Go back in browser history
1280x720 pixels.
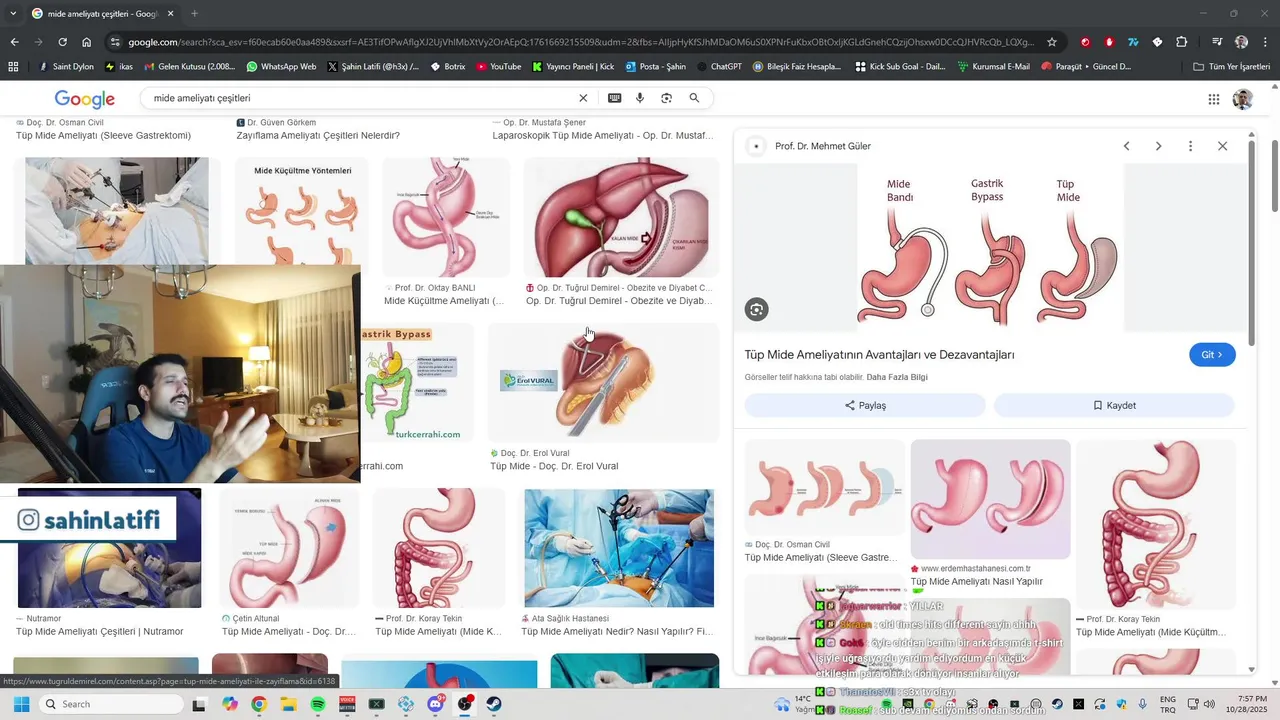[14, 42]
